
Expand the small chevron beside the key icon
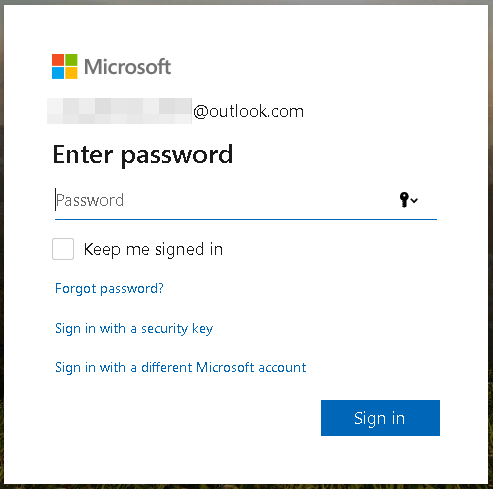pyautogui.click(x=414, y=200)
